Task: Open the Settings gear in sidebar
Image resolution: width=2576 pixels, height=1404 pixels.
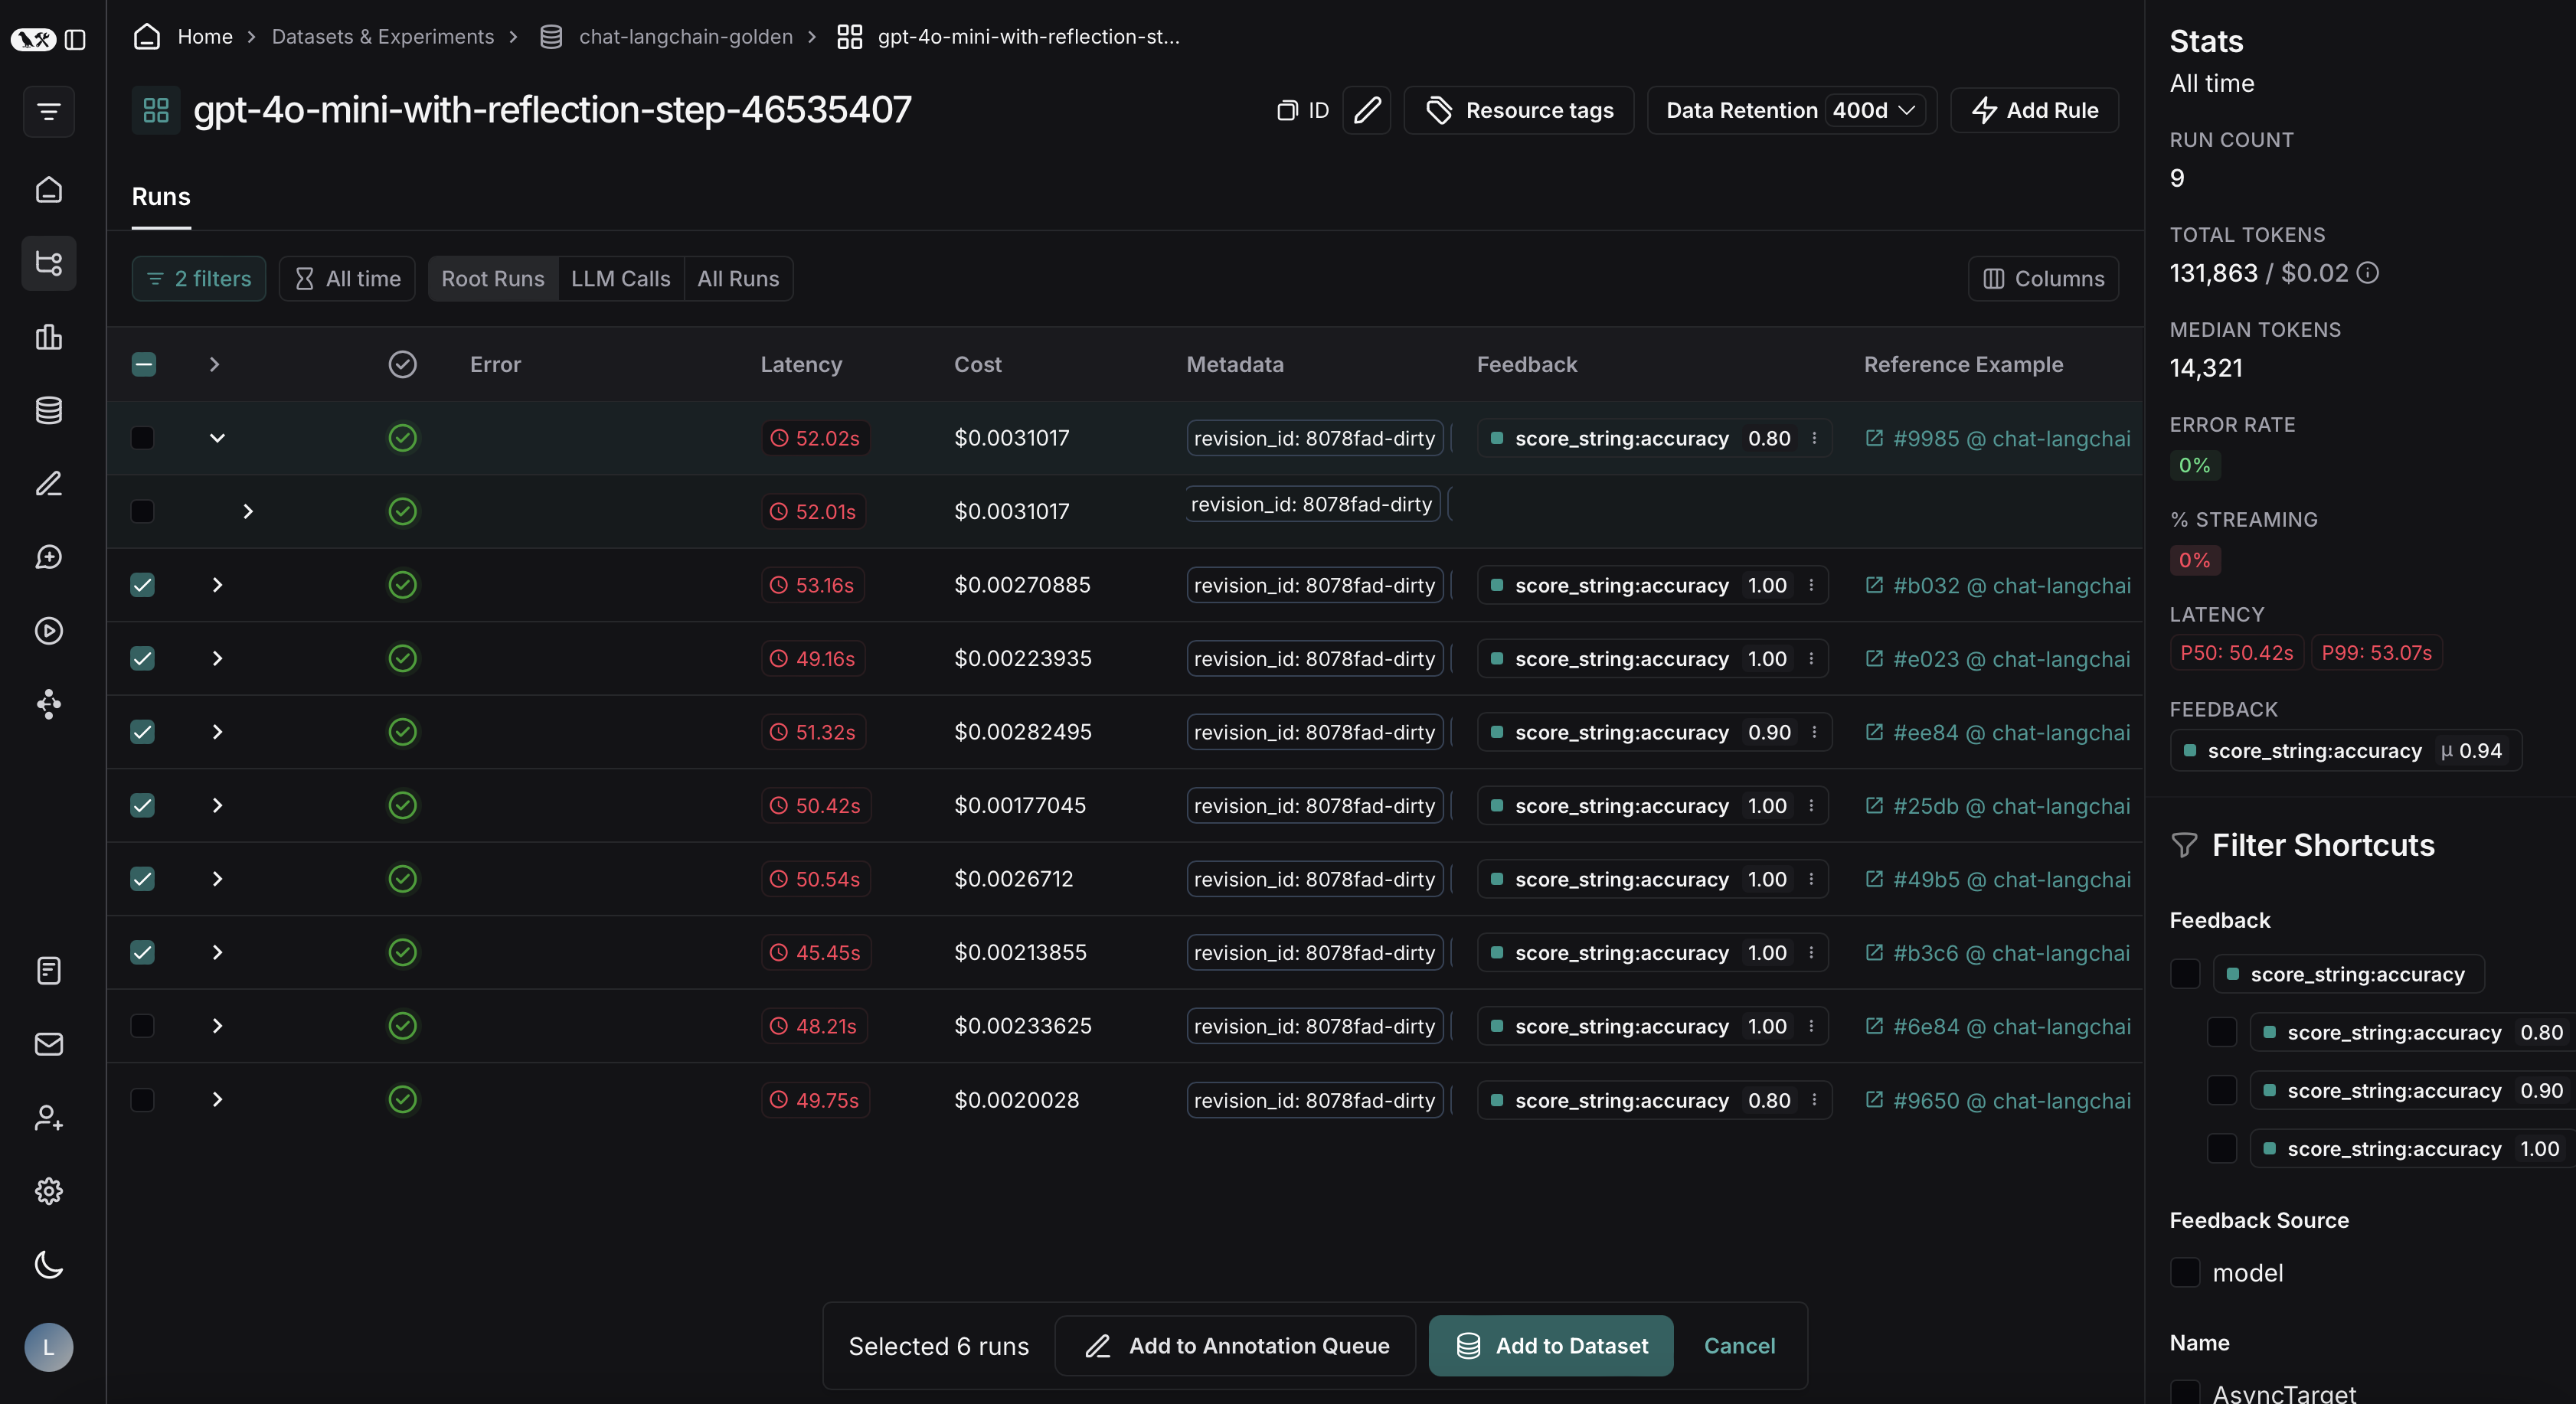Action: click(x=48, y=1191)
